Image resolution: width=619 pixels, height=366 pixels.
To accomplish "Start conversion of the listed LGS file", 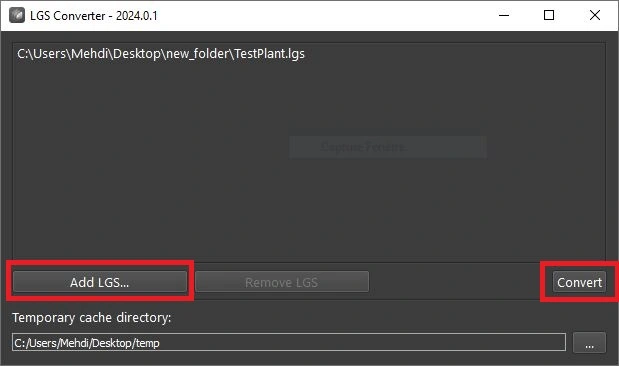I will [579, 282].
